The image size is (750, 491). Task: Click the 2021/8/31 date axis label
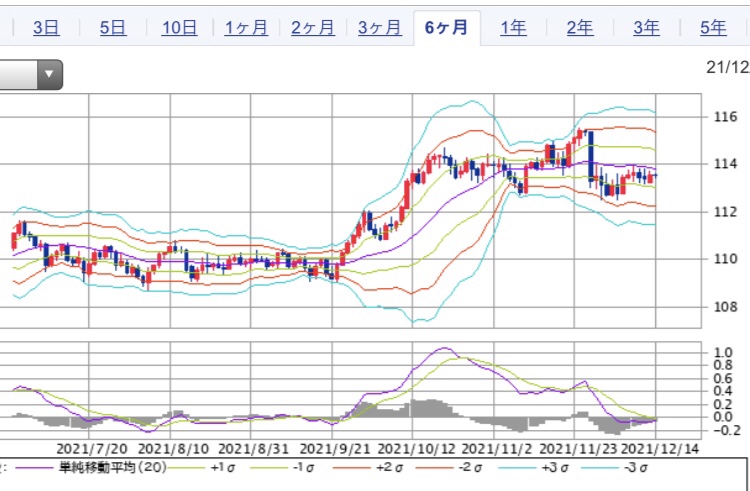pyautogui.click(x=254, y=449)
